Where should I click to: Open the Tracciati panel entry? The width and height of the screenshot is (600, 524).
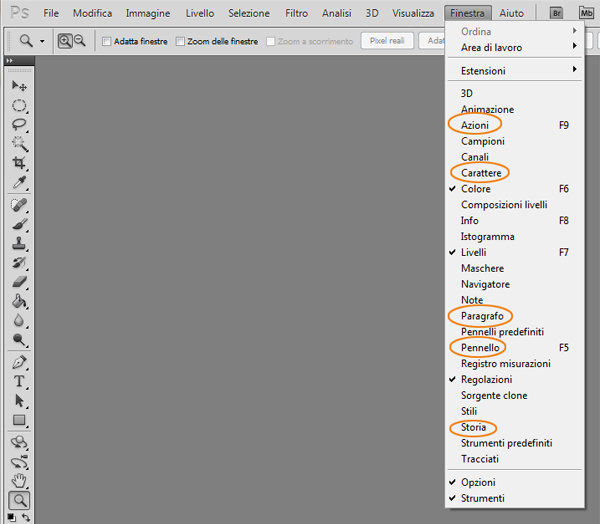coord(515,459)
